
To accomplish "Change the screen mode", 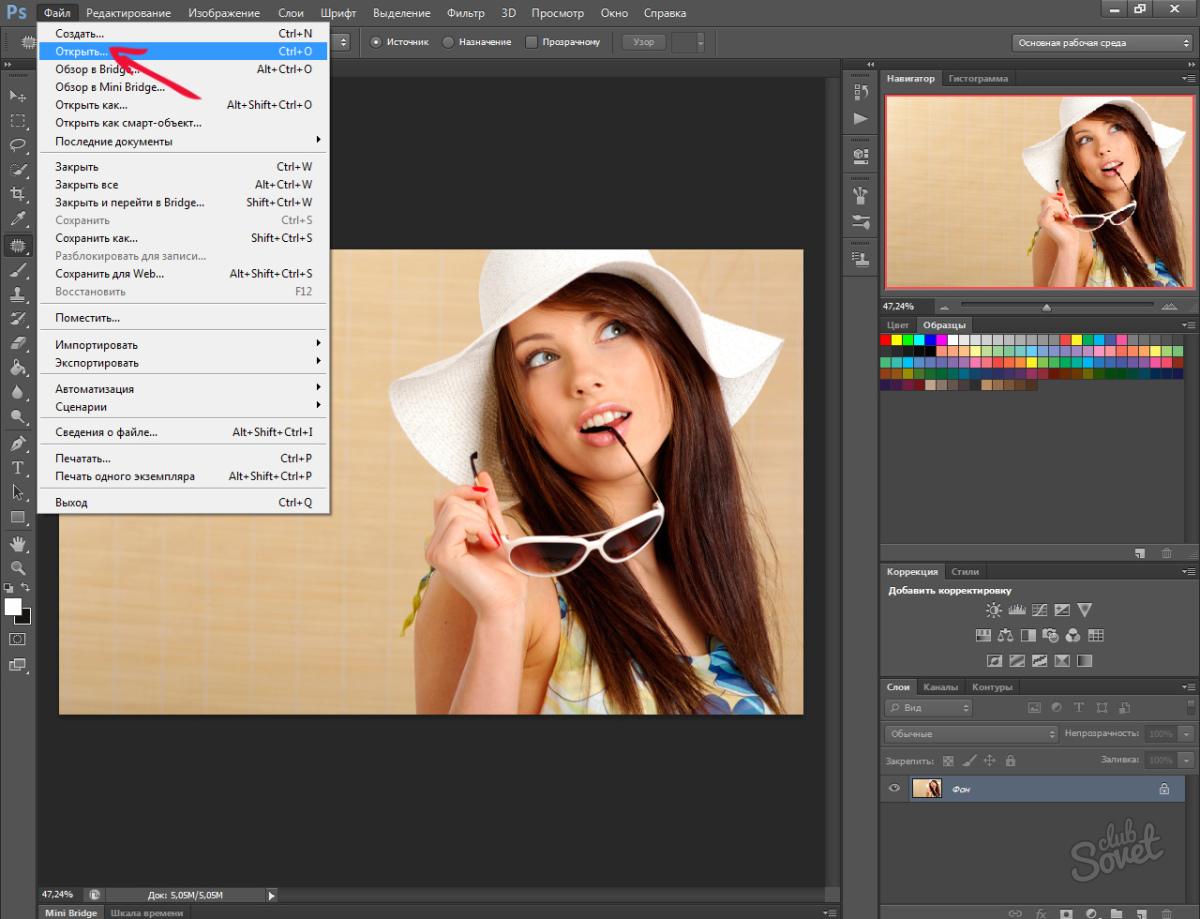I will tap(17, 664).
